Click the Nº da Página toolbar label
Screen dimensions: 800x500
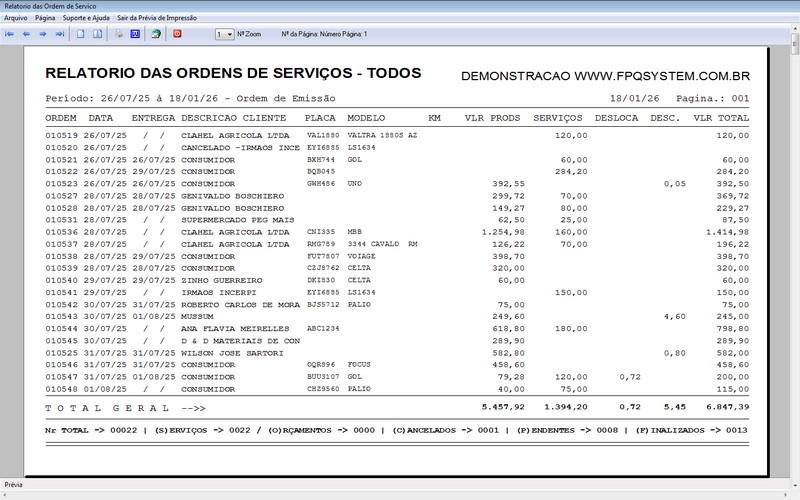[324, 34]
